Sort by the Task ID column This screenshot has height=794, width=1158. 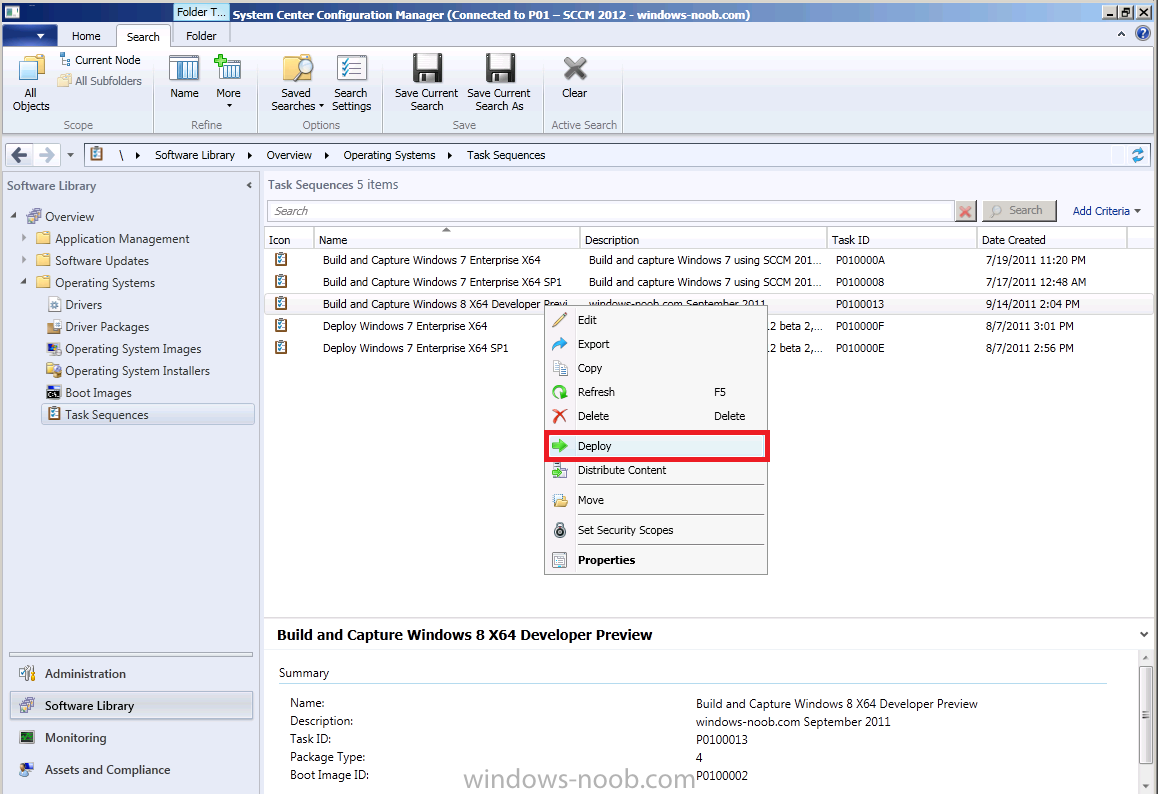pyautogui.click(x=901, y=239)
